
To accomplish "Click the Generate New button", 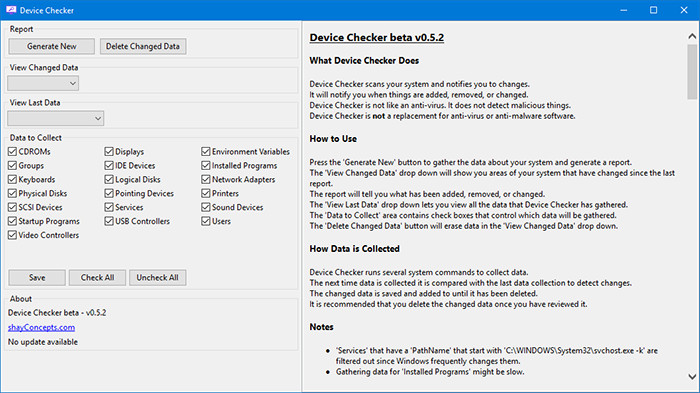I will 51,46.
